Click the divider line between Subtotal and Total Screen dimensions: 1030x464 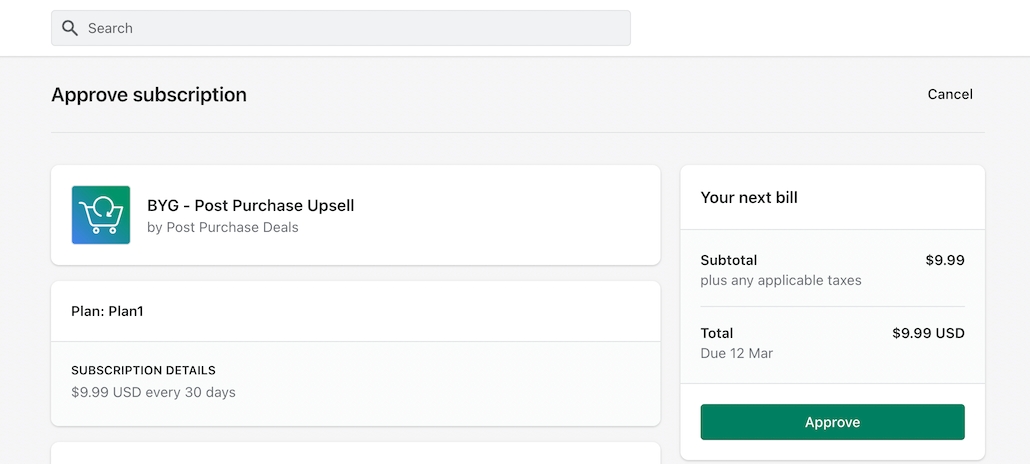coord(832,306)
